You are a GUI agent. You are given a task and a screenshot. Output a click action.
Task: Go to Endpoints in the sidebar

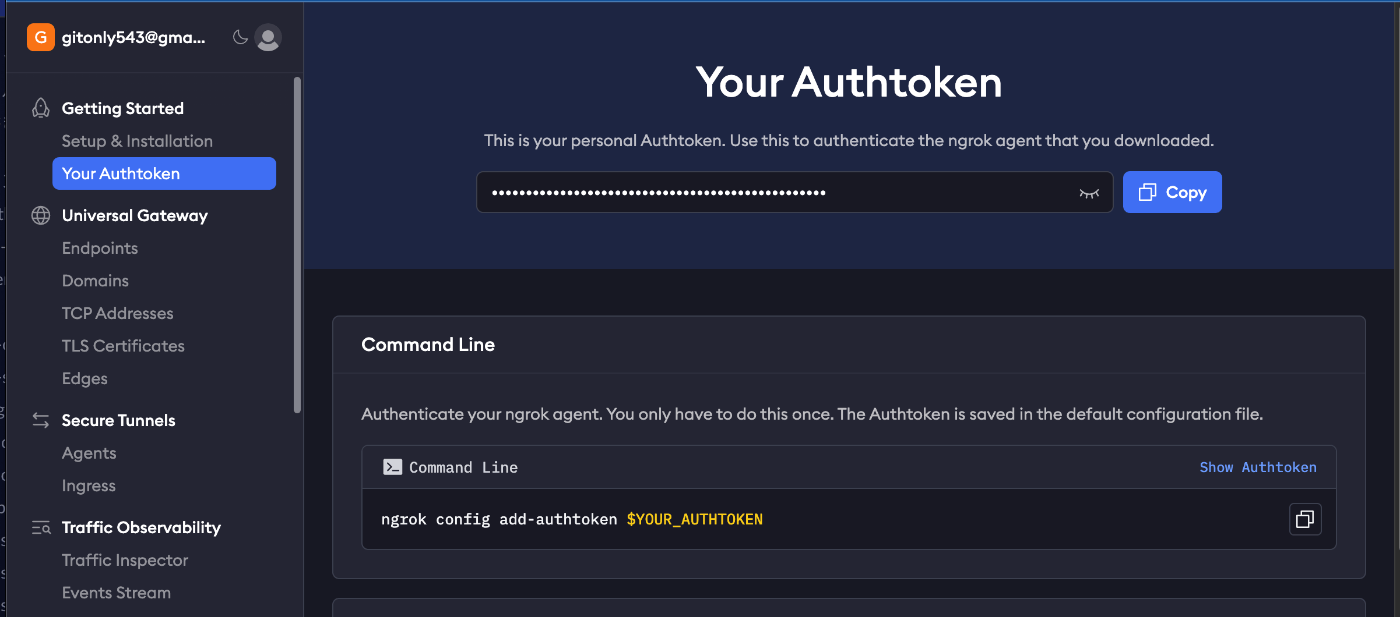click(100, 248)
